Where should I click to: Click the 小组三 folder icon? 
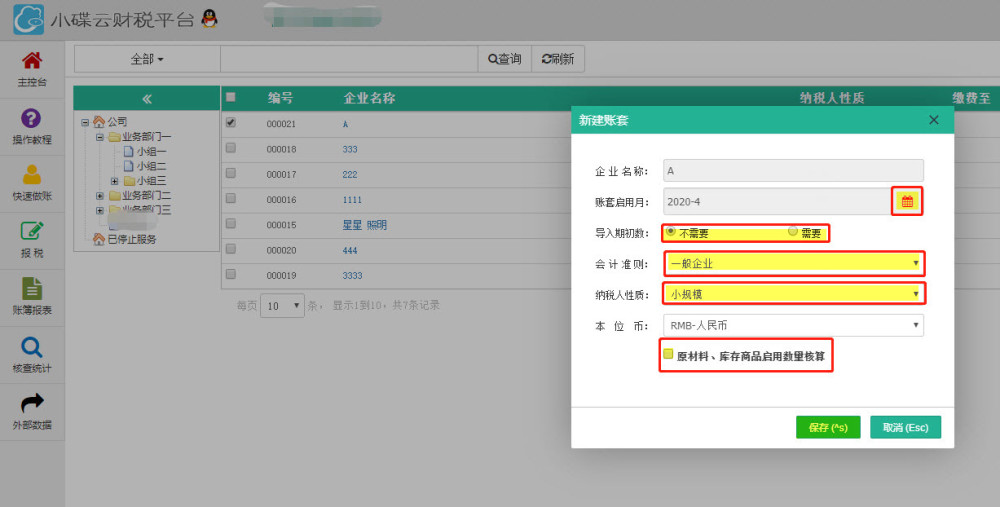pos(129,181)
